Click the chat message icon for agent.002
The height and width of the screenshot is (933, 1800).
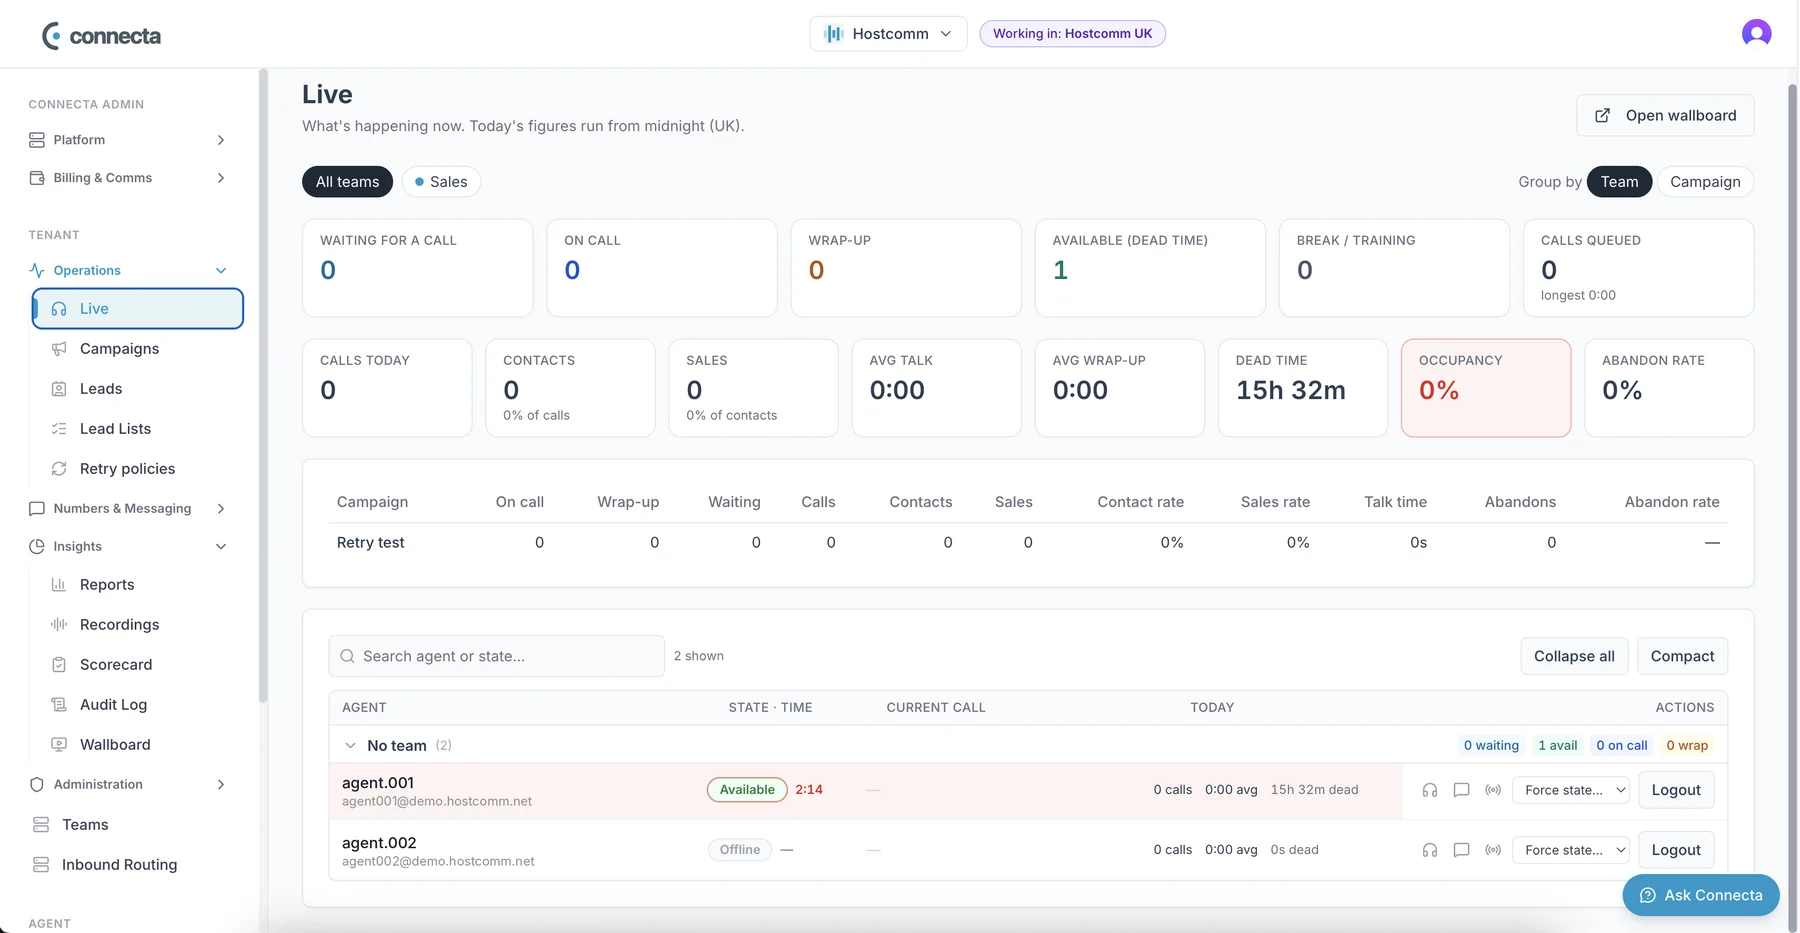1461,850
